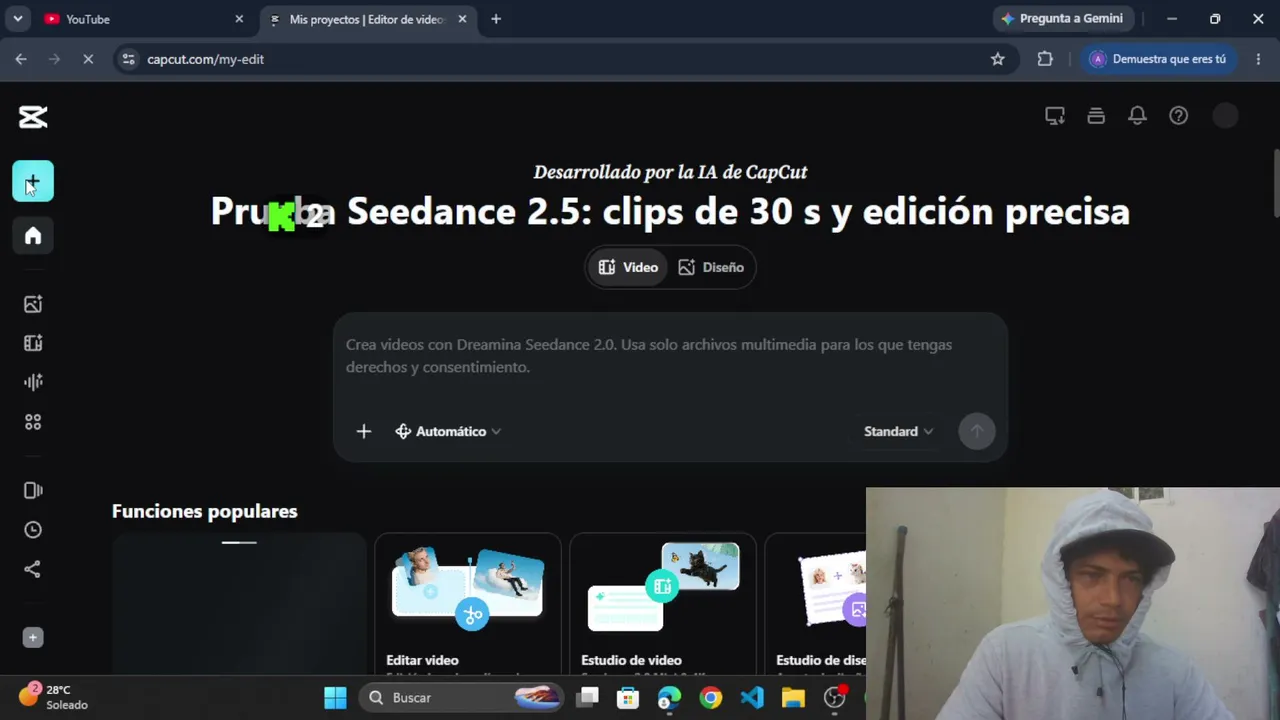Screen dimensions: 1280x720
Task: Open notifications bell
Action: [1137, 116]
